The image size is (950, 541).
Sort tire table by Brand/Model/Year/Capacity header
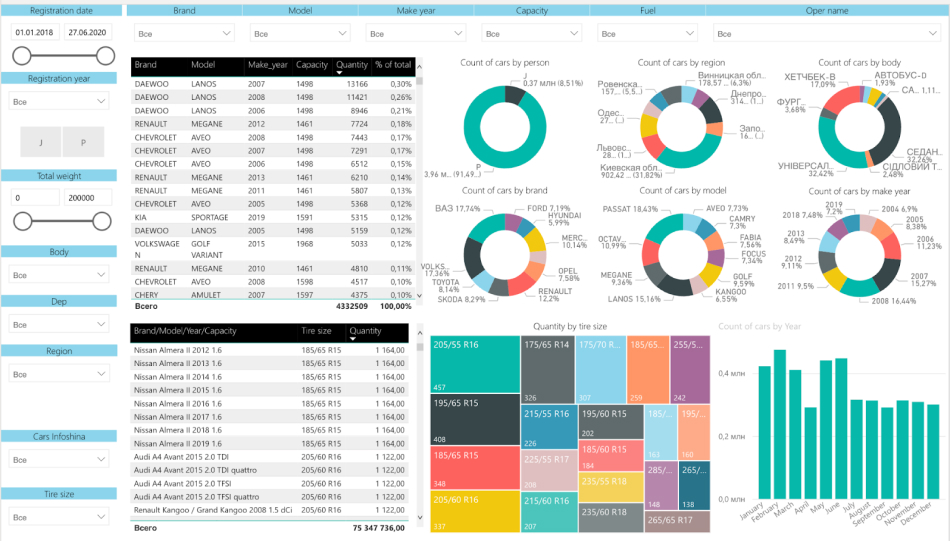point(185,331)
